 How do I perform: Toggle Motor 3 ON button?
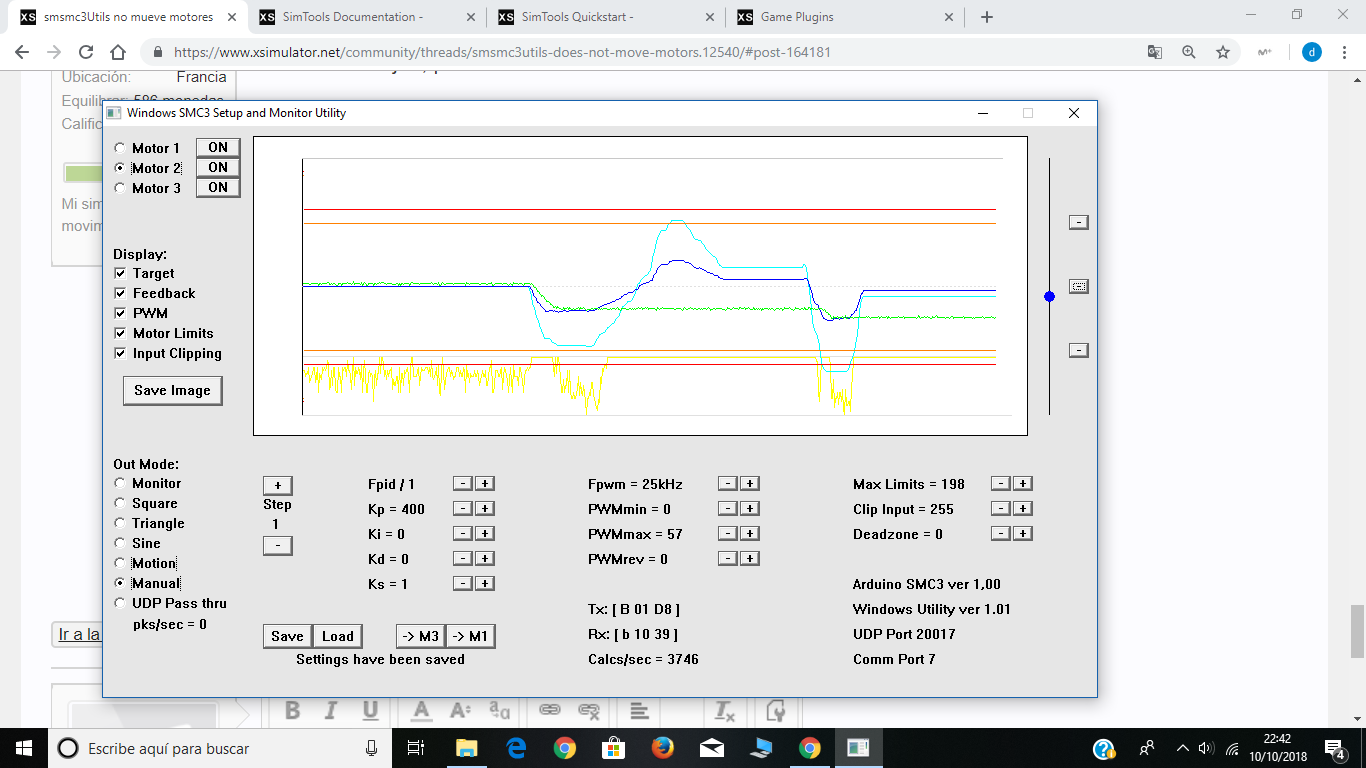tap(218, 188)
